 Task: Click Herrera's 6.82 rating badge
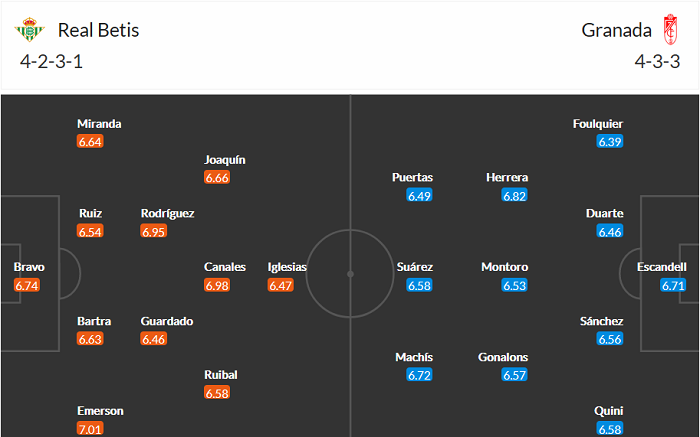coord(515,195)
